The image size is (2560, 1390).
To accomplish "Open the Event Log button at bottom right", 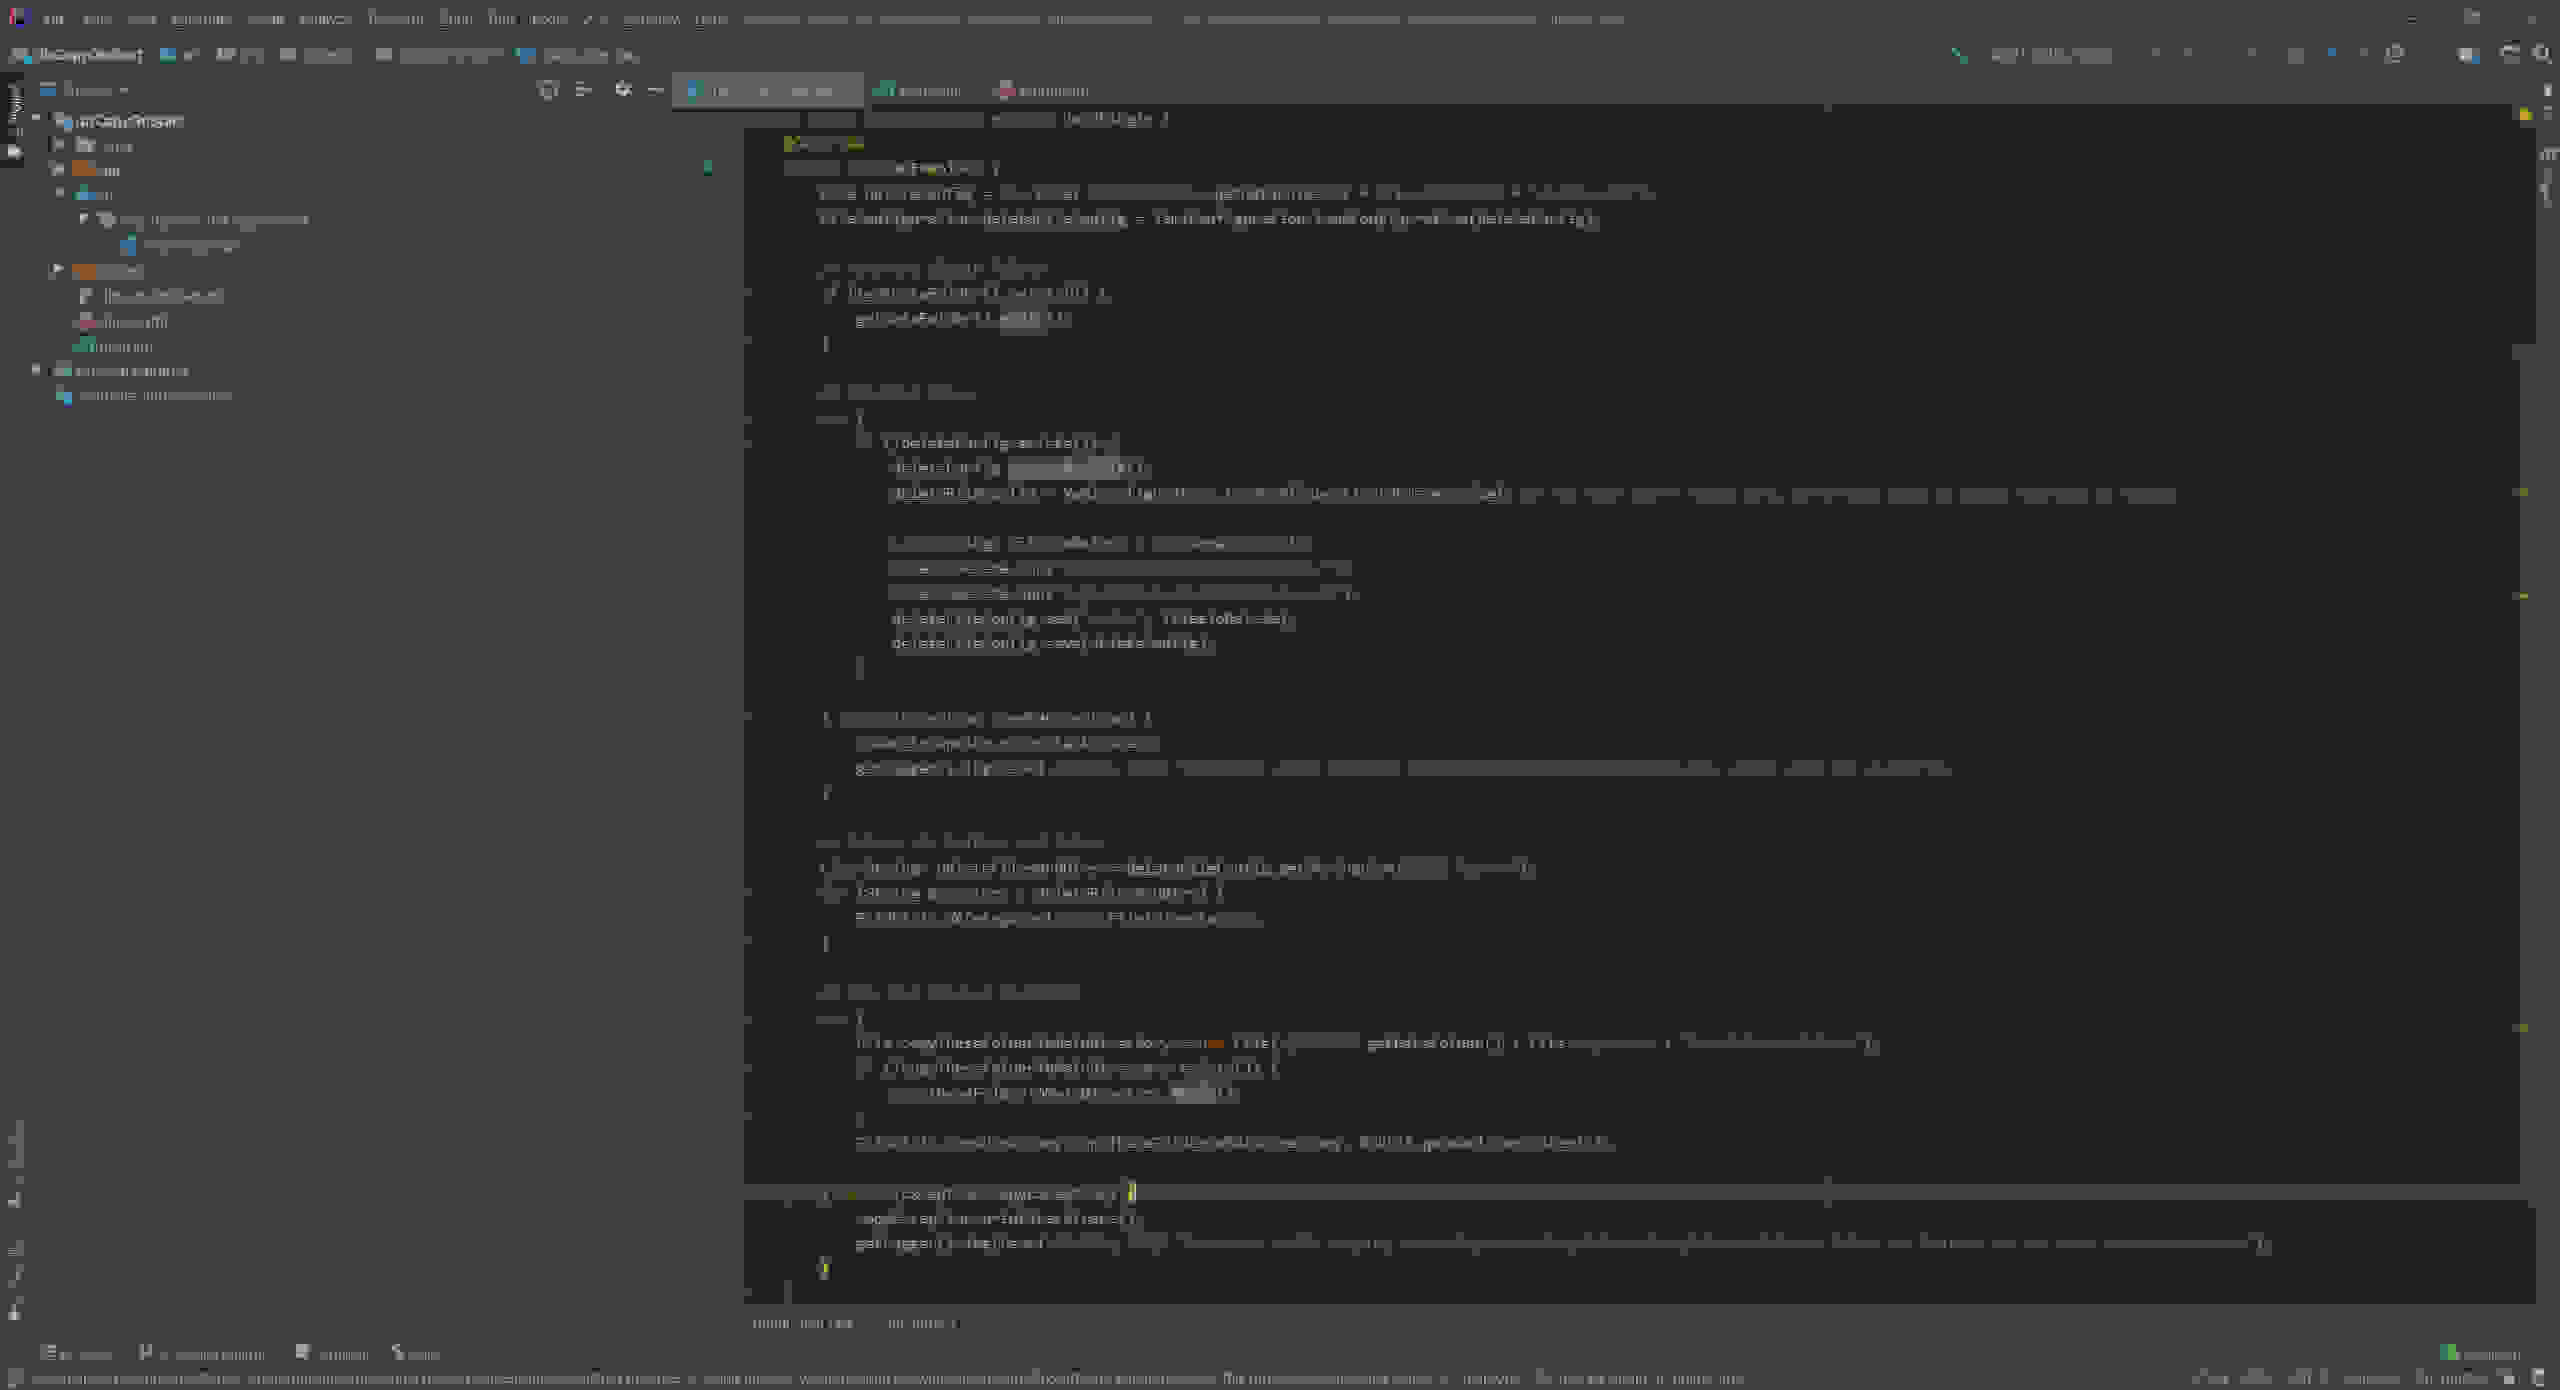I will [2480, 1354].
